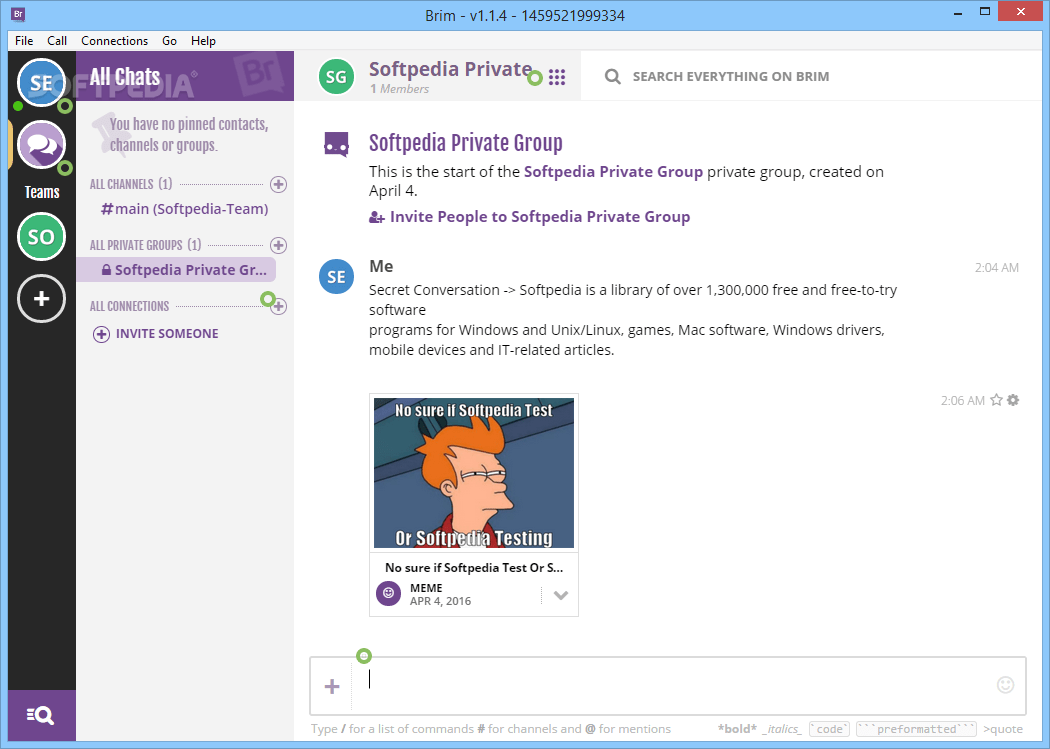The image size is (1050, 749).
Task: Click Invite People to Softpedia Private Group
Action: (530, 217)
